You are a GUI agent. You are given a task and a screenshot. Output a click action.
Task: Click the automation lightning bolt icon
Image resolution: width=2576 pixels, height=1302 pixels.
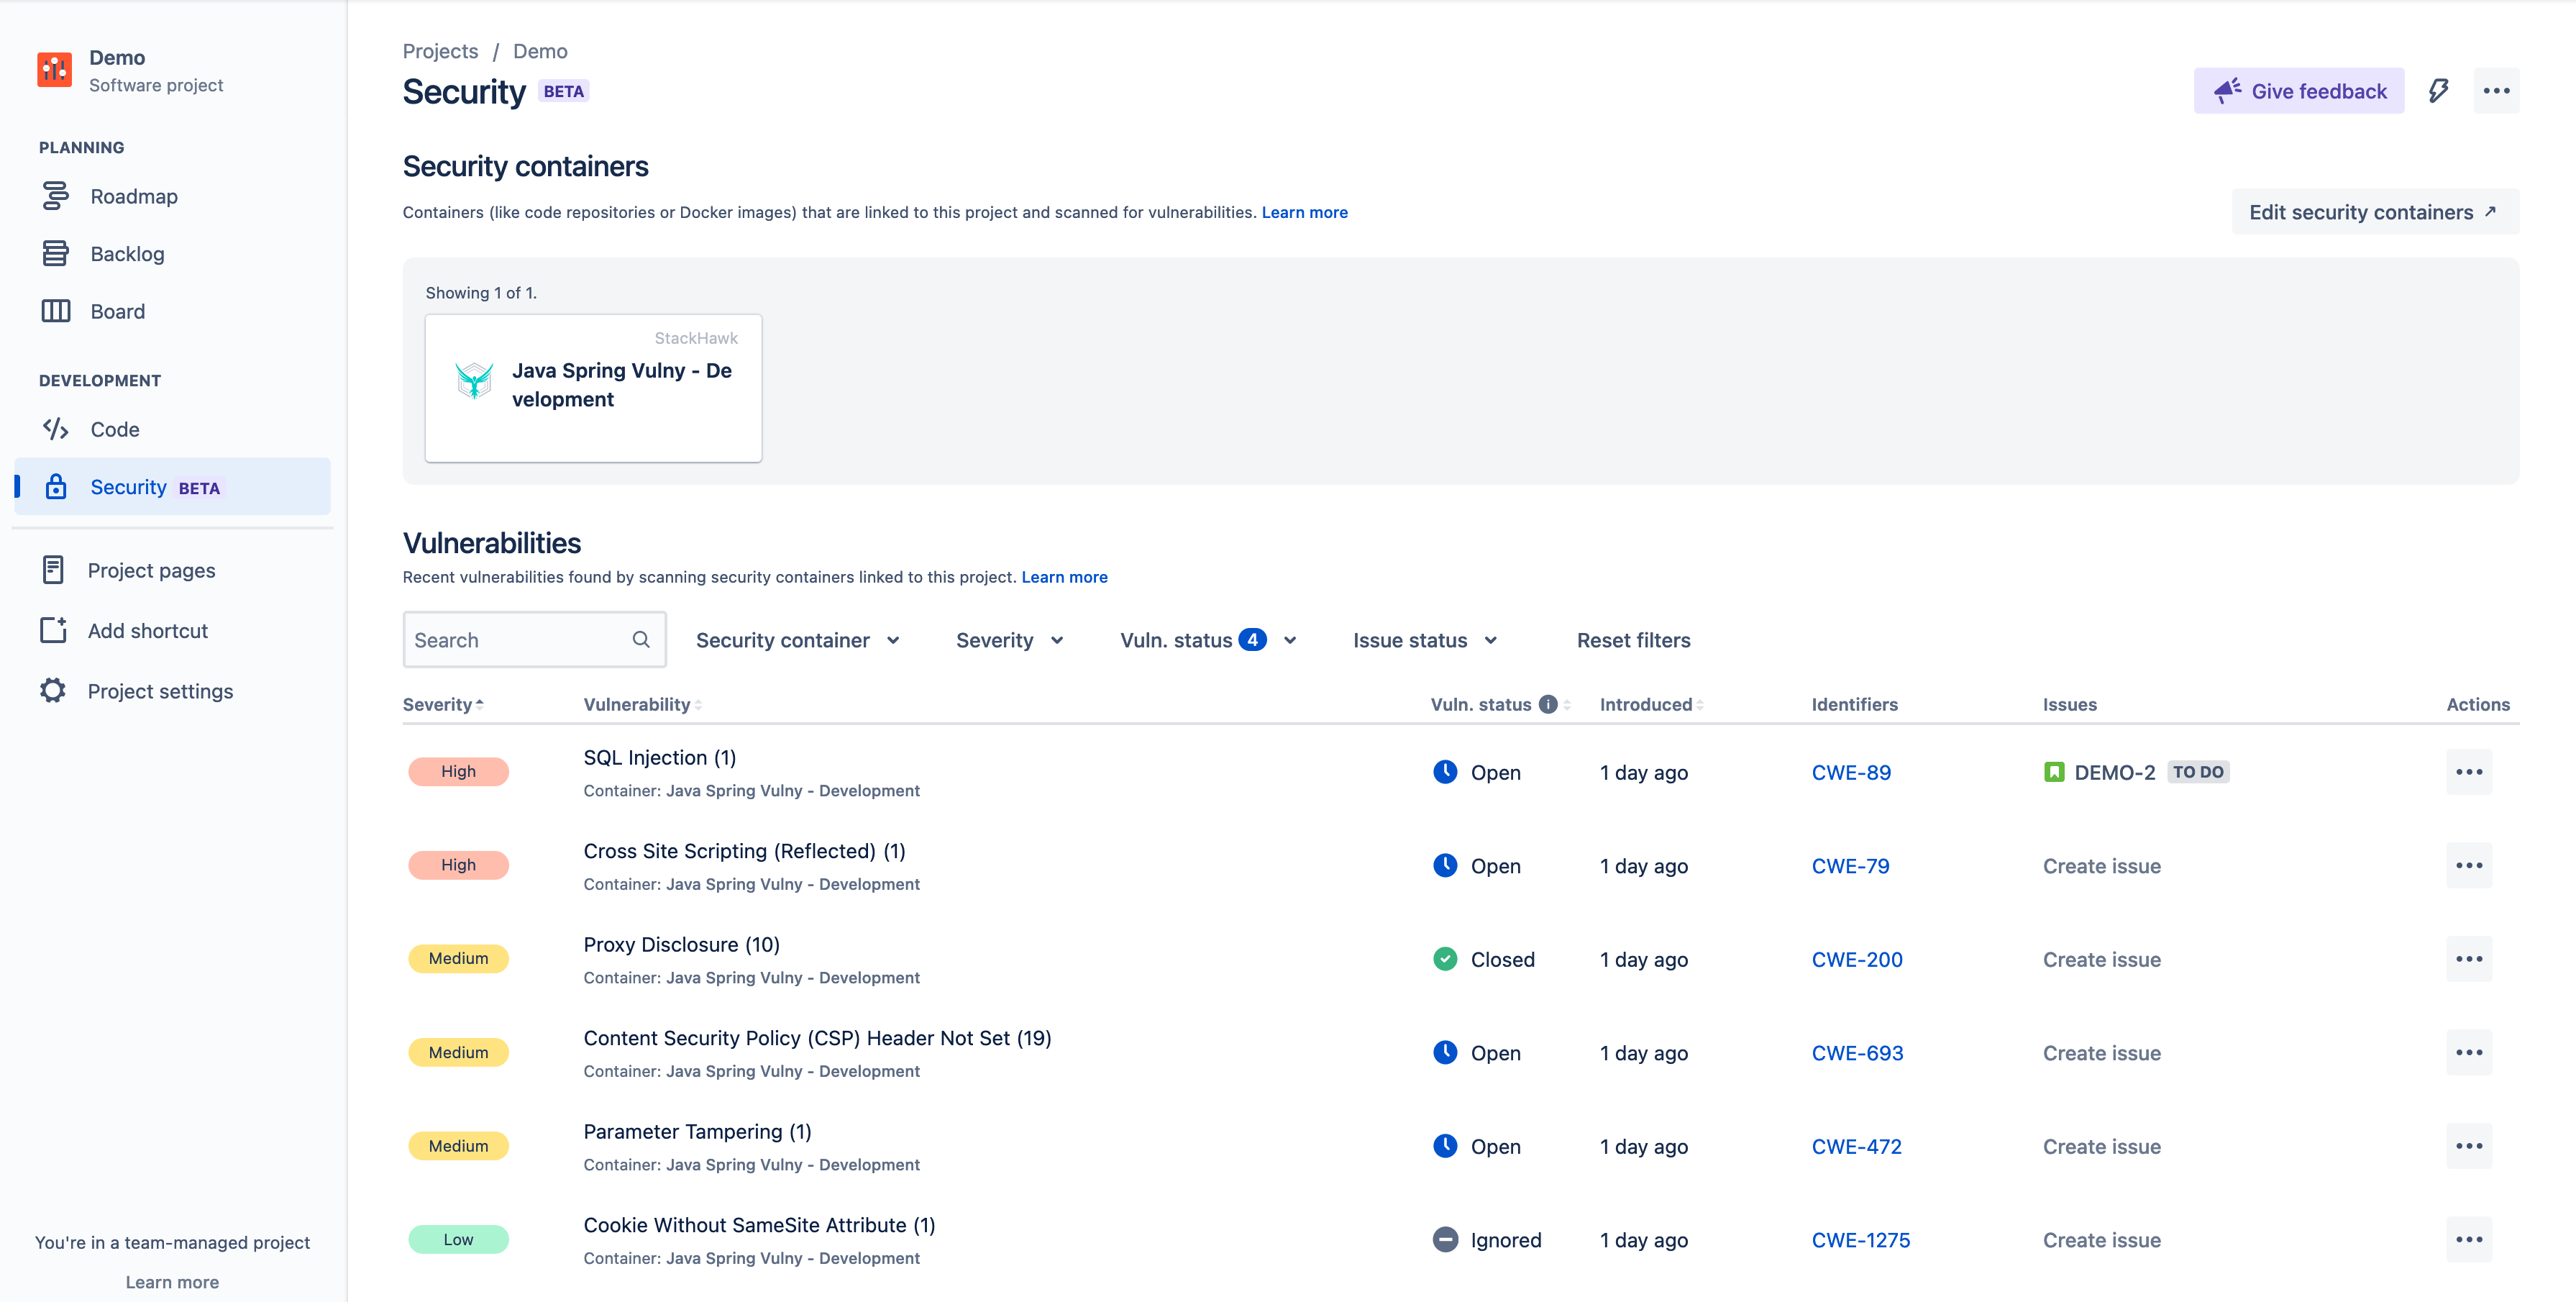pyautogui.click(x=2438, y=91)
